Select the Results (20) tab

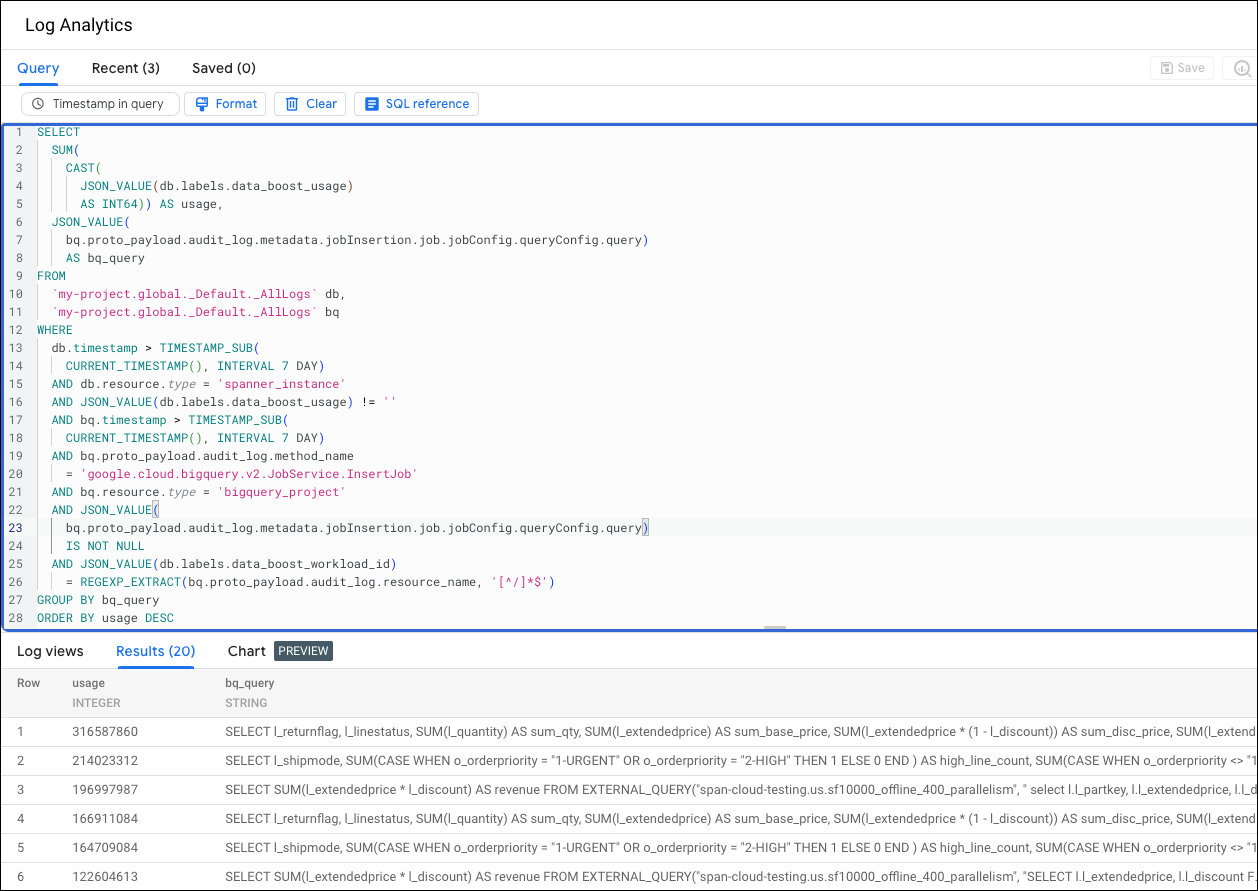(x=155, y=651)
